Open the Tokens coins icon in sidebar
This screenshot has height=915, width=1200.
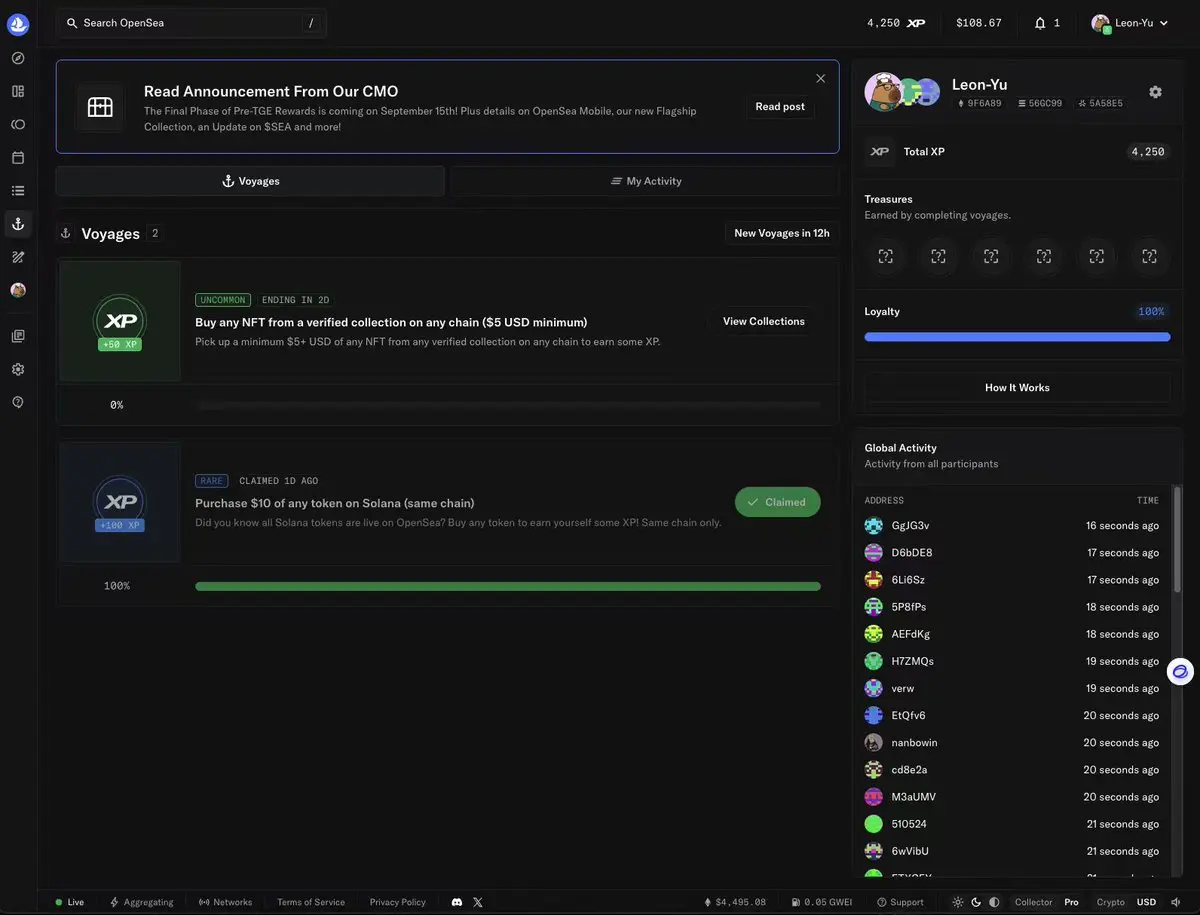click(x=18, y=124)
